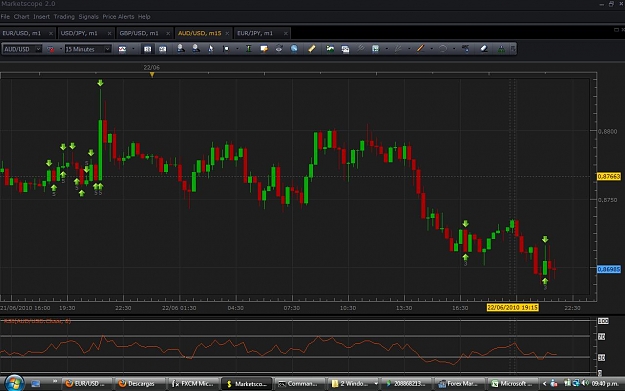Open the Descargas window from the taskbar
625x391 pixels.
tap(140, 383)
